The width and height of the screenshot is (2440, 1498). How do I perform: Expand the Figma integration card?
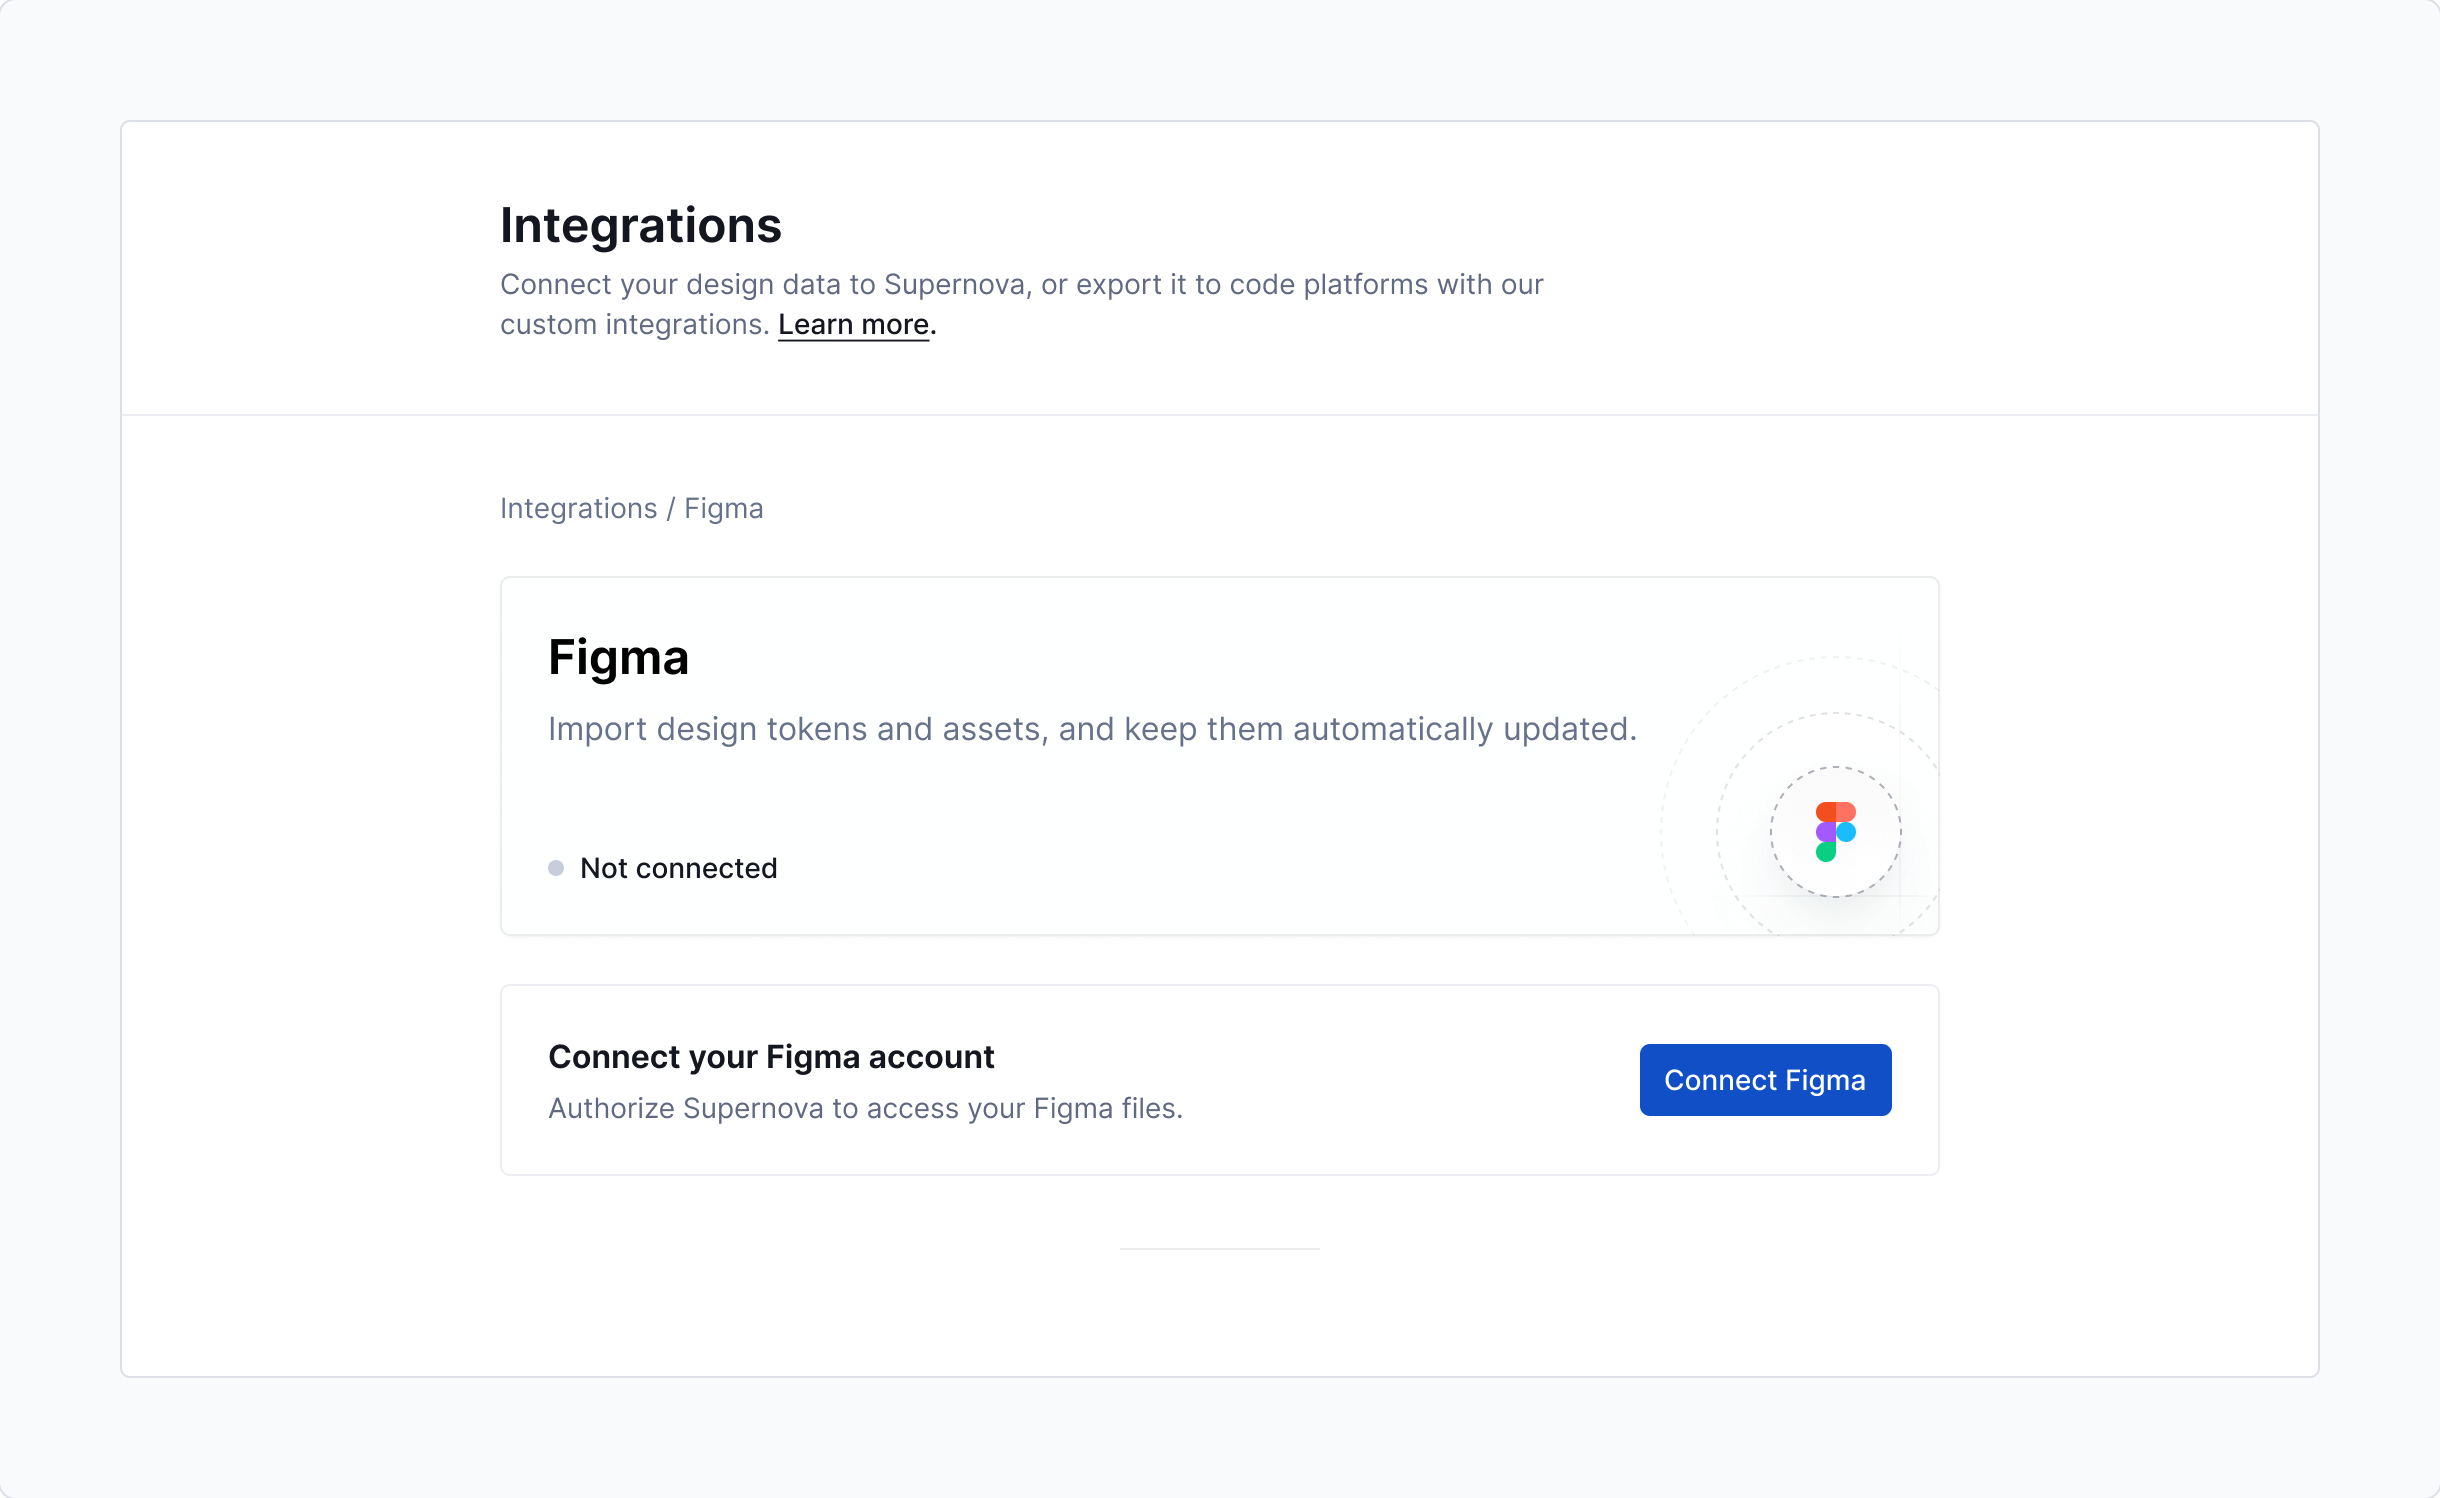pyautogui.click(x=1219, y=755)
